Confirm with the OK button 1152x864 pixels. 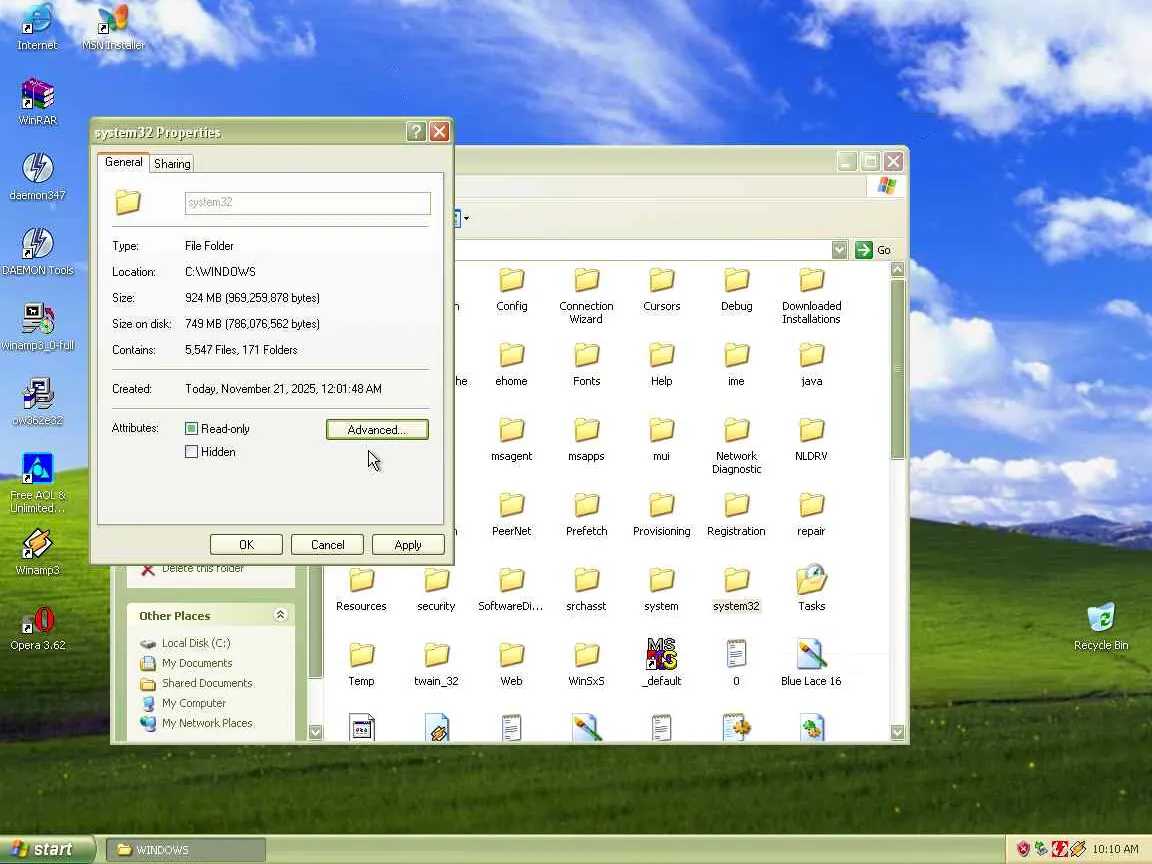pyautogui.click(x=246, y=544)
